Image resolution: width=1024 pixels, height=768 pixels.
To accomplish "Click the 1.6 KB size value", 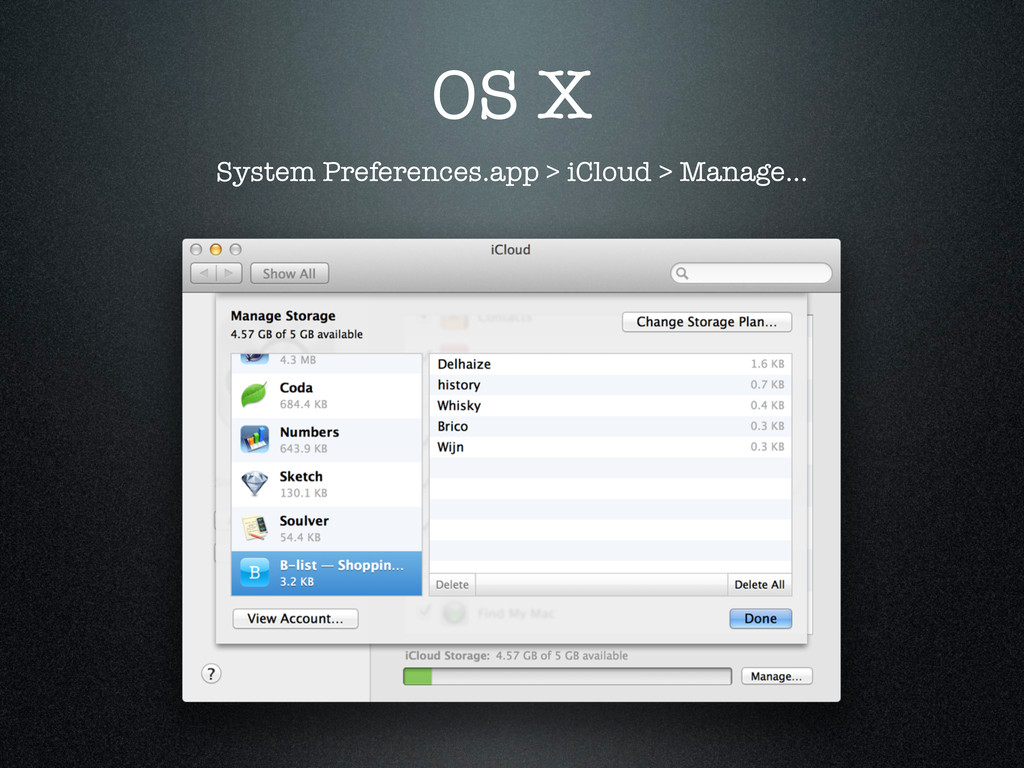I will pos(767,364).
